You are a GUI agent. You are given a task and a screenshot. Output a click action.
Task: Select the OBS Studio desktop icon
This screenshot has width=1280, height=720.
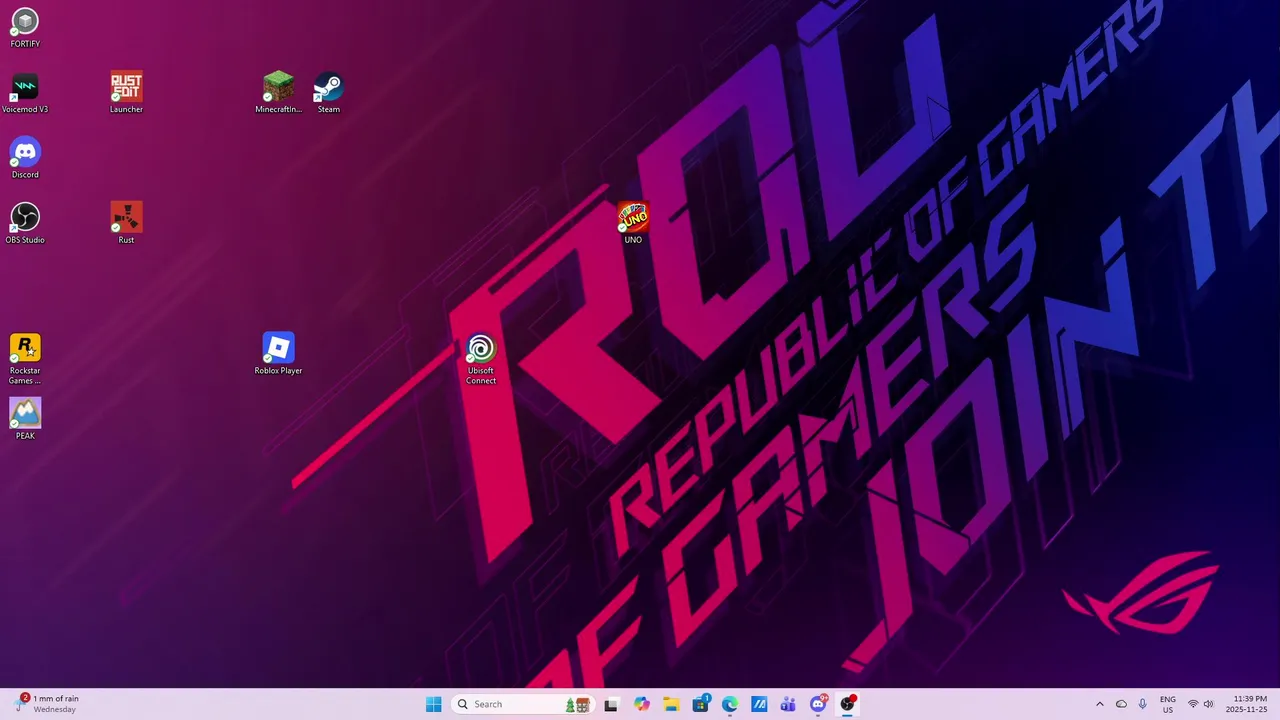click(25, 224)
